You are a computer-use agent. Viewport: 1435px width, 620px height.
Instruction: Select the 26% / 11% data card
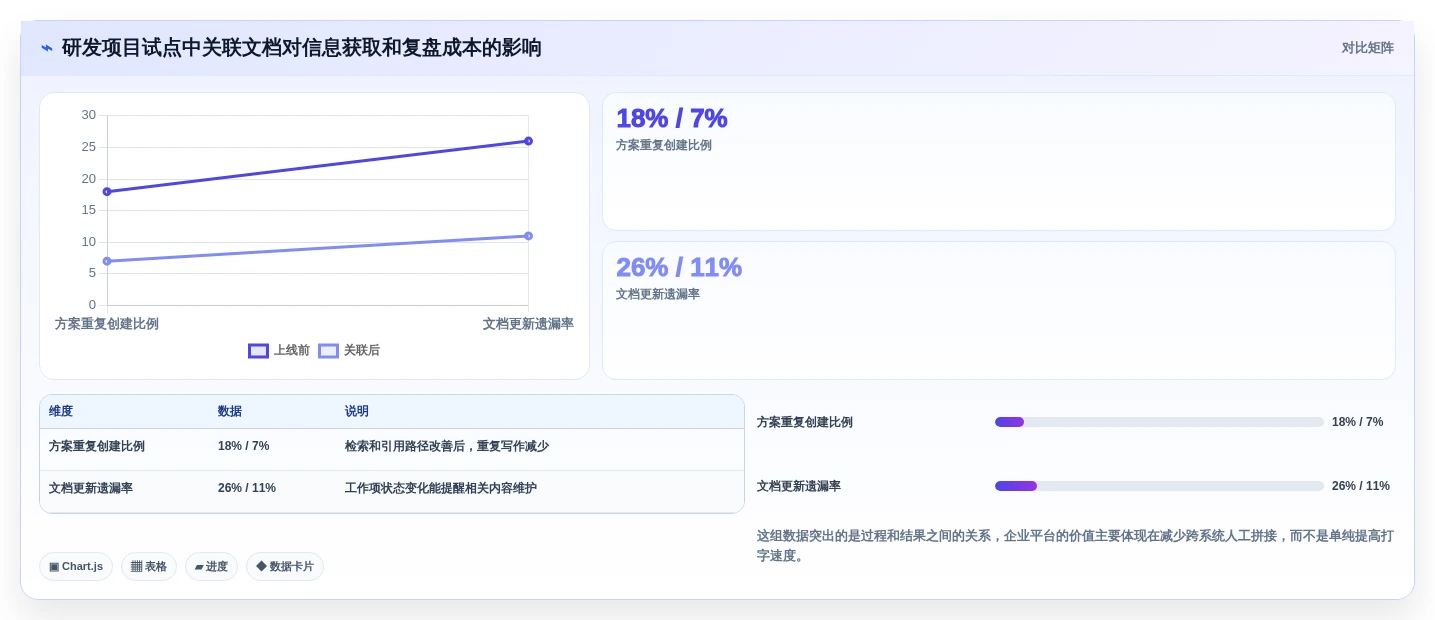coord(998,311)
